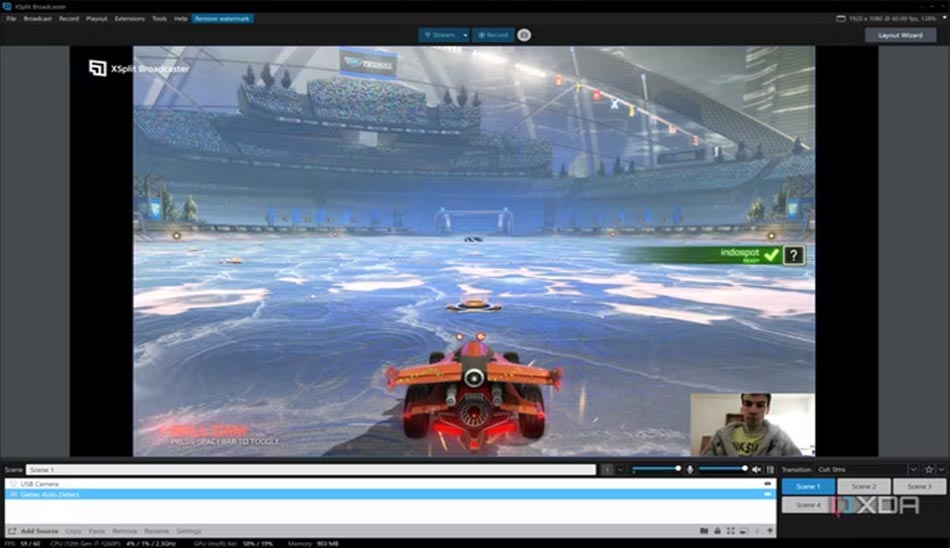Open the Layout Wizard
Image resolution: width=950 pixels, height=548 pixels.
pyautogui.click(x=900, y=35)
